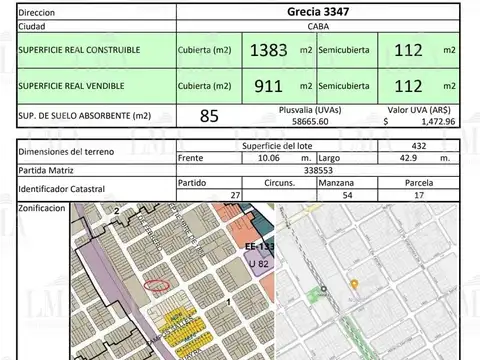Viewport: 480px width, 360px height.
Task: Select the '17' value under Parcela
Action: tap(419, 195)
